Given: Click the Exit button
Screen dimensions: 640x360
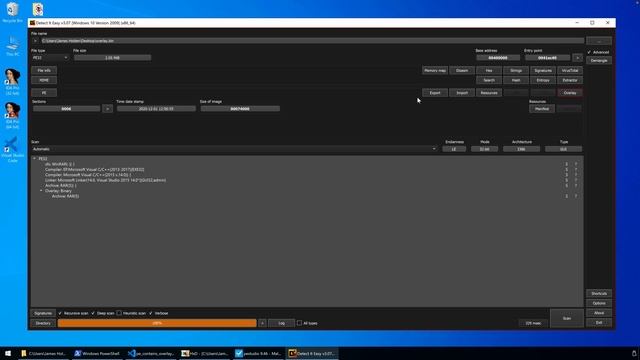Looking at the screenshot, I should (x=599, y=323).
